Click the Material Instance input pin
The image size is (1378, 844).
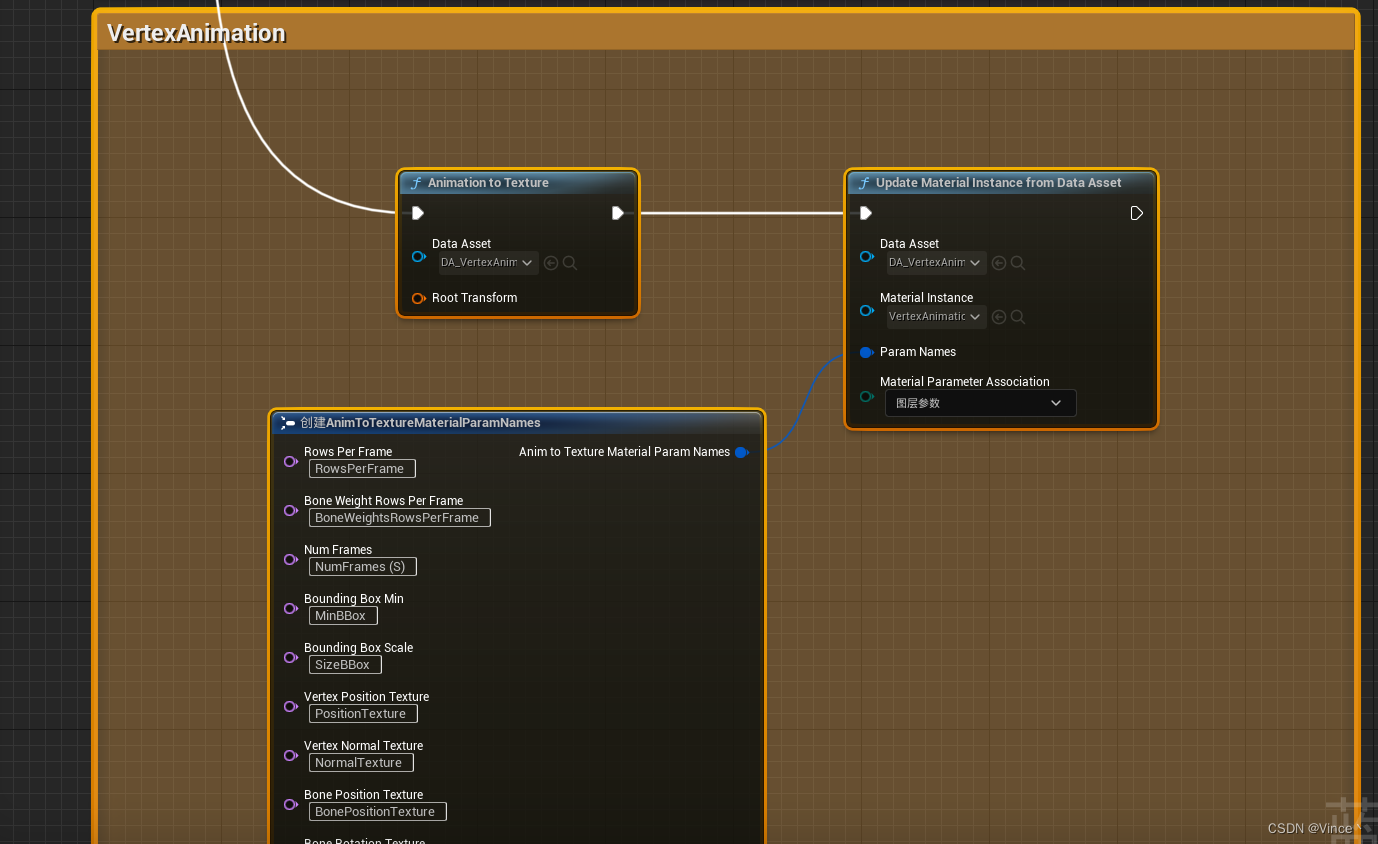coord(867,311)
